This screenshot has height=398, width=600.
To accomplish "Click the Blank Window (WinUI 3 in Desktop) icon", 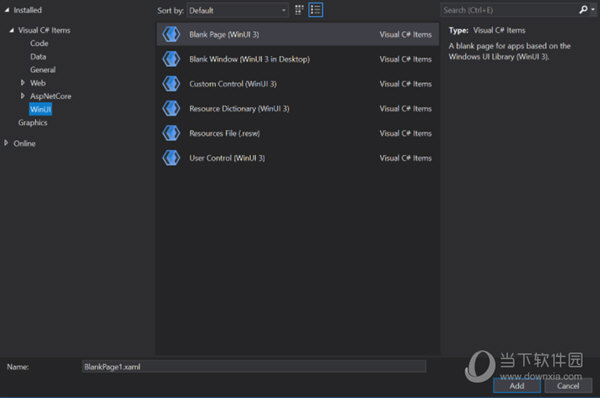I will (x=171, y=59).
